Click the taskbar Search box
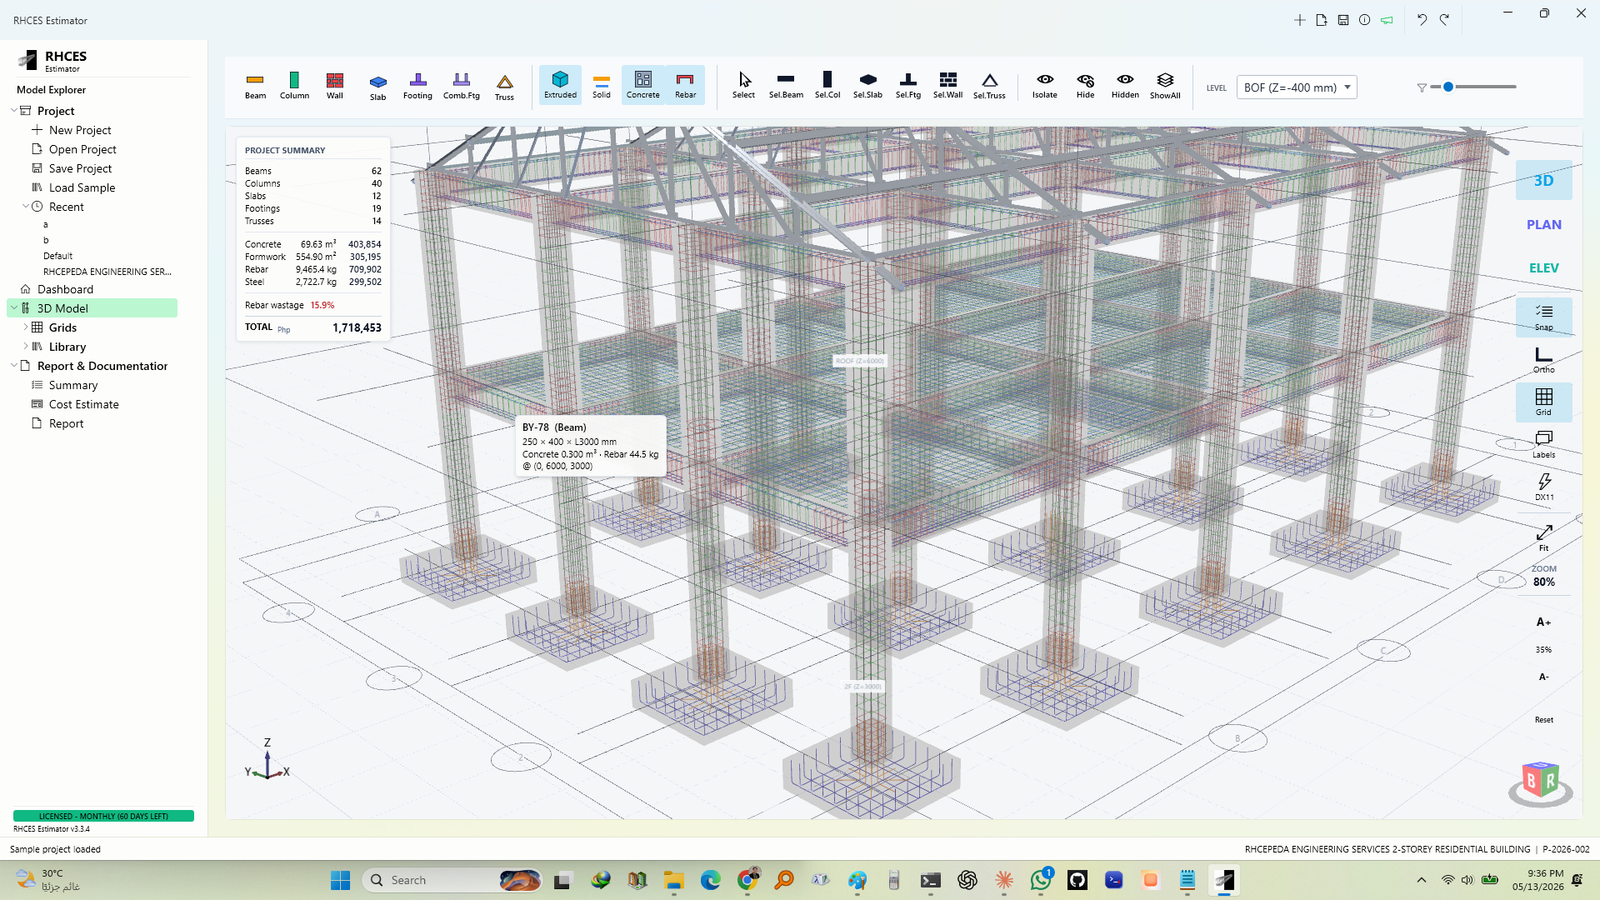 pyautogui.click(x=452, y=880)
